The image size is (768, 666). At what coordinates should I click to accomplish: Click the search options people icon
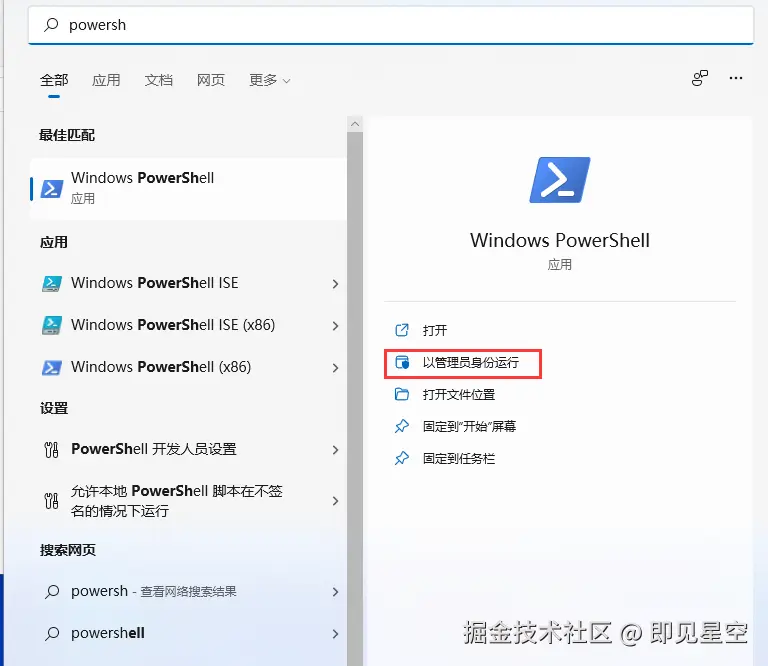(699, 78)
